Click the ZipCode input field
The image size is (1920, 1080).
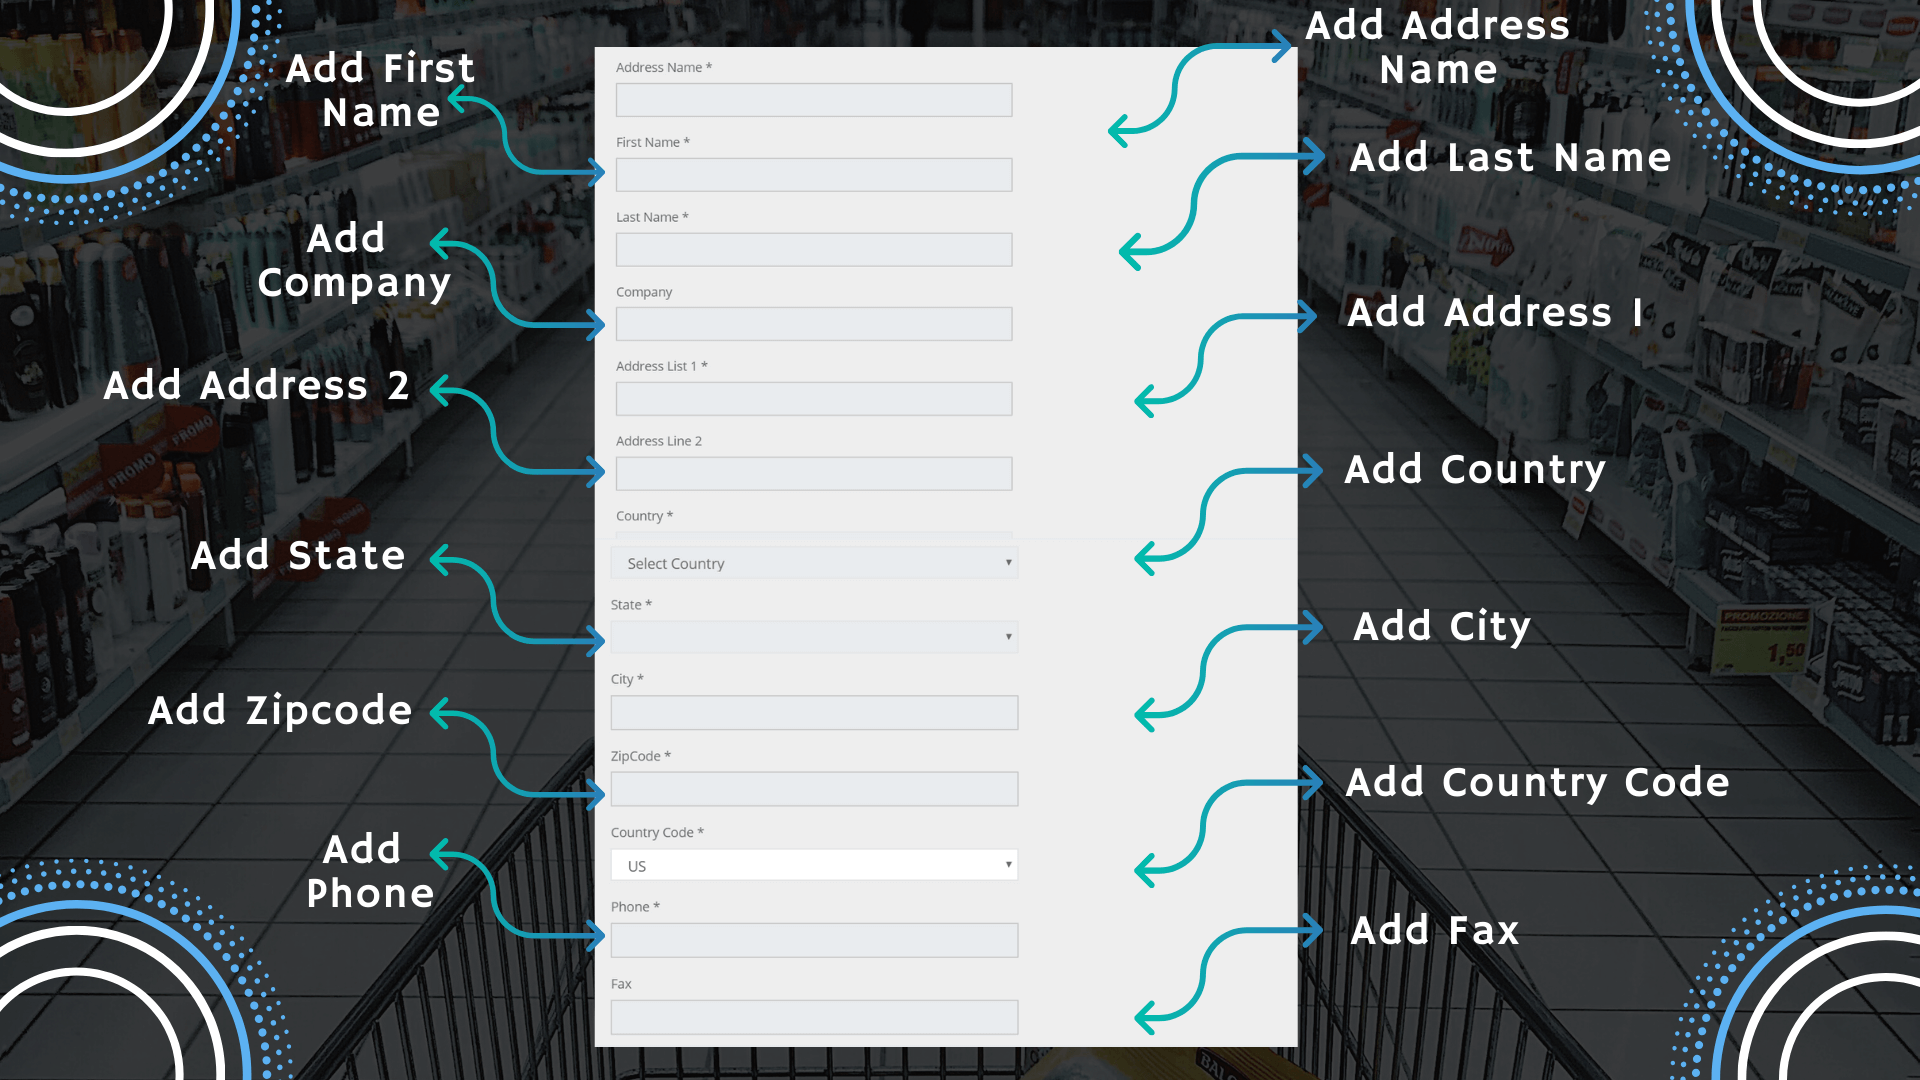[x=814, y=789]
